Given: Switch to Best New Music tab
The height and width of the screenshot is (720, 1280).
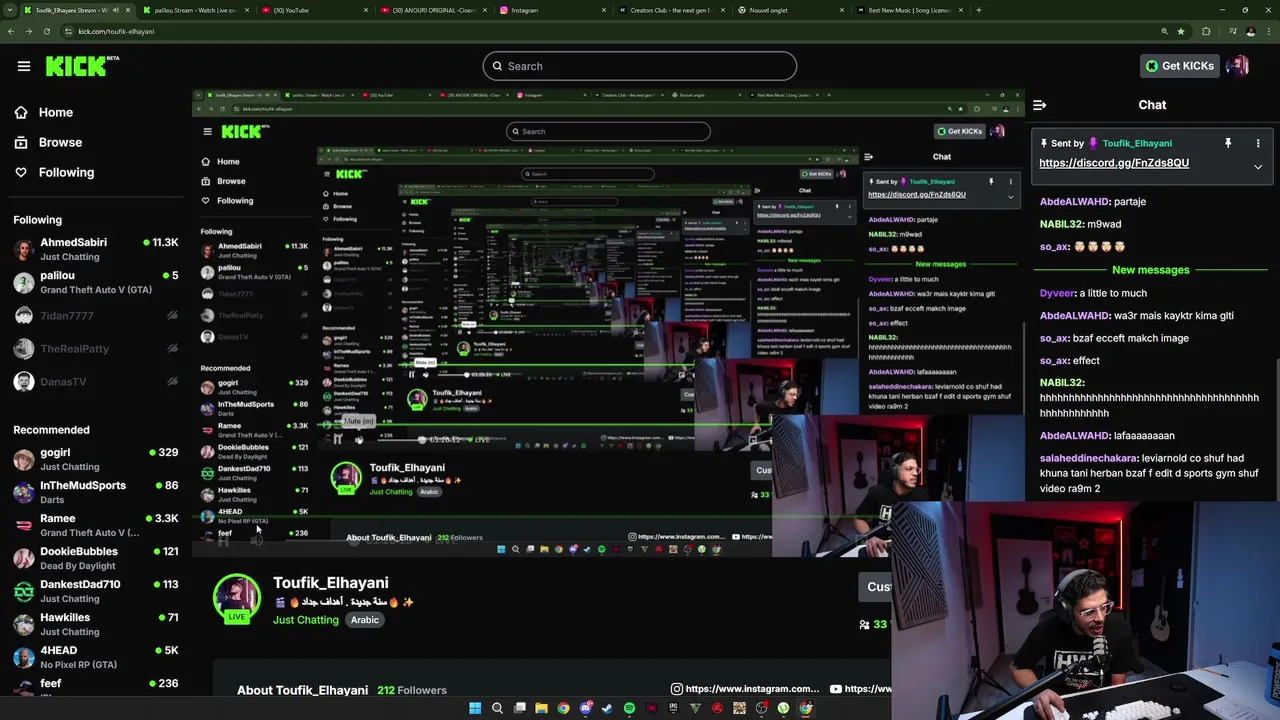Looking at the screenshot, I should tap(911, 10).
